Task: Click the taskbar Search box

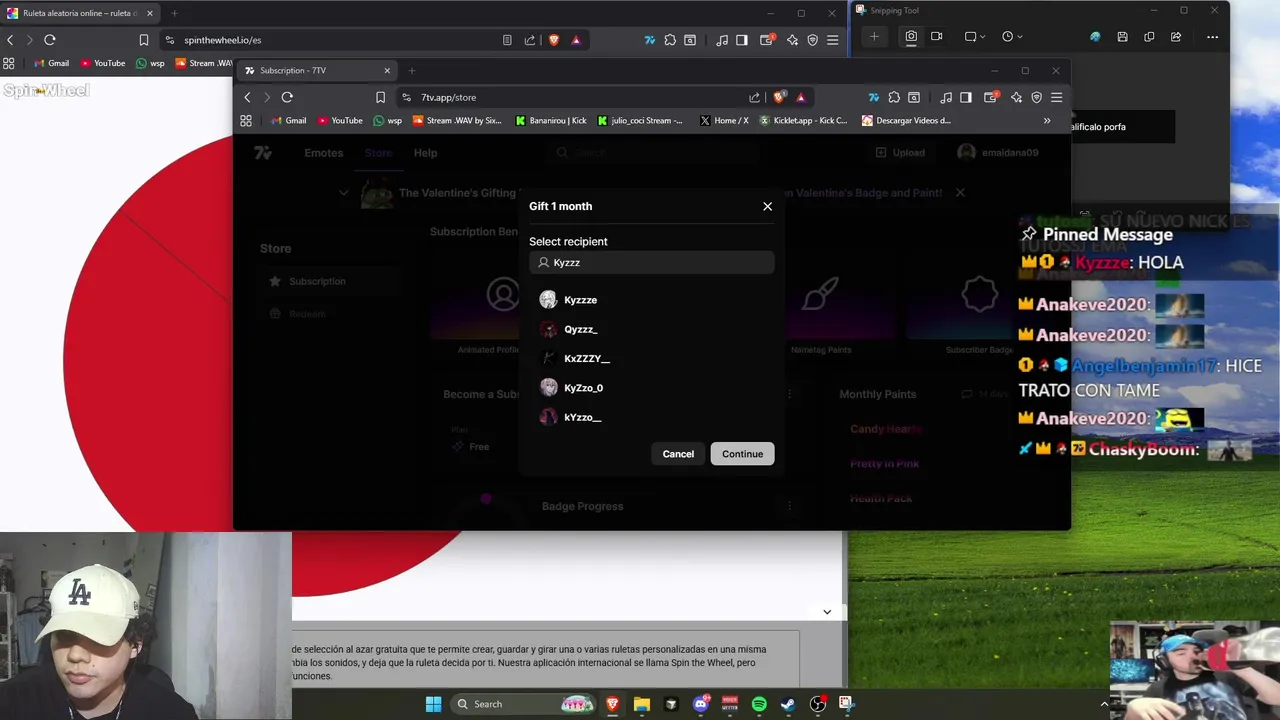Action: 525,704
